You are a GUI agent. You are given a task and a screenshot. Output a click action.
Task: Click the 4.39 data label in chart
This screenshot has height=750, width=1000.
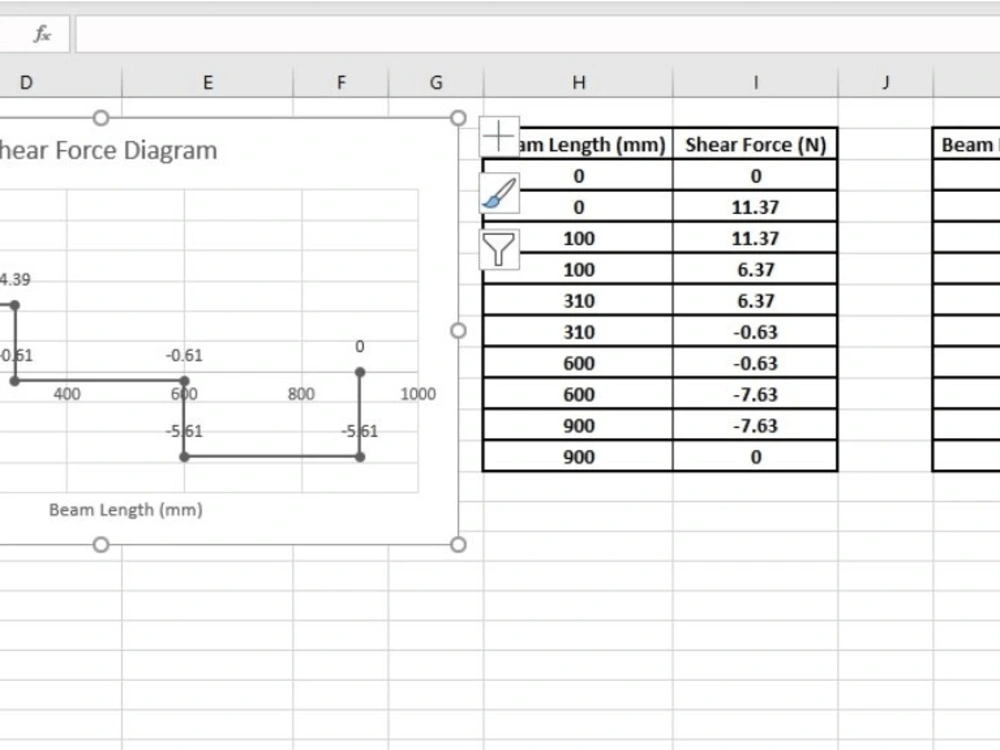[14, 279]
